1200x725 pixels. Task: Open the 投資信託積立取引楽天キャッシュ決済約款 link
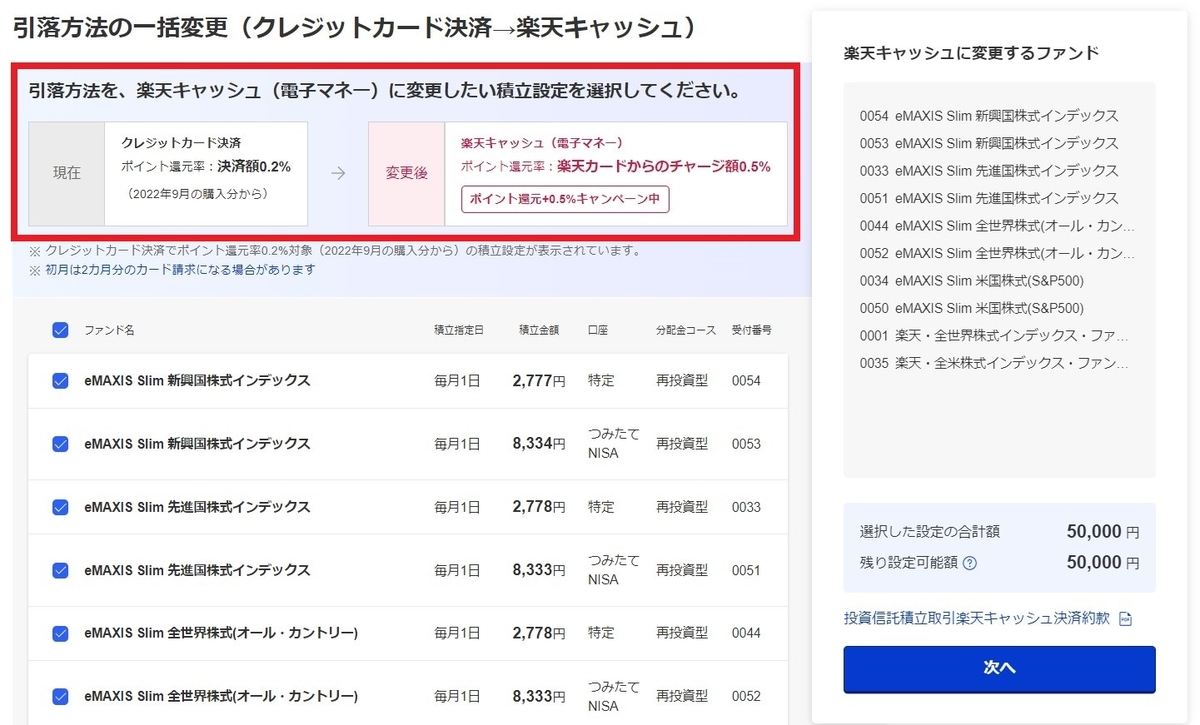click(977, 619)
